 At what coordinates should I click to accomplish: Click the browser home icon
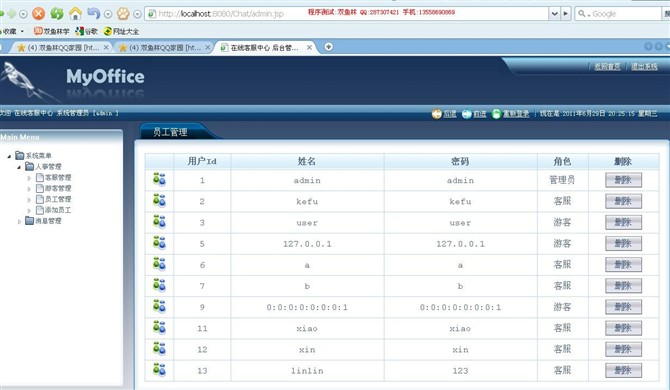click(75, 14)
